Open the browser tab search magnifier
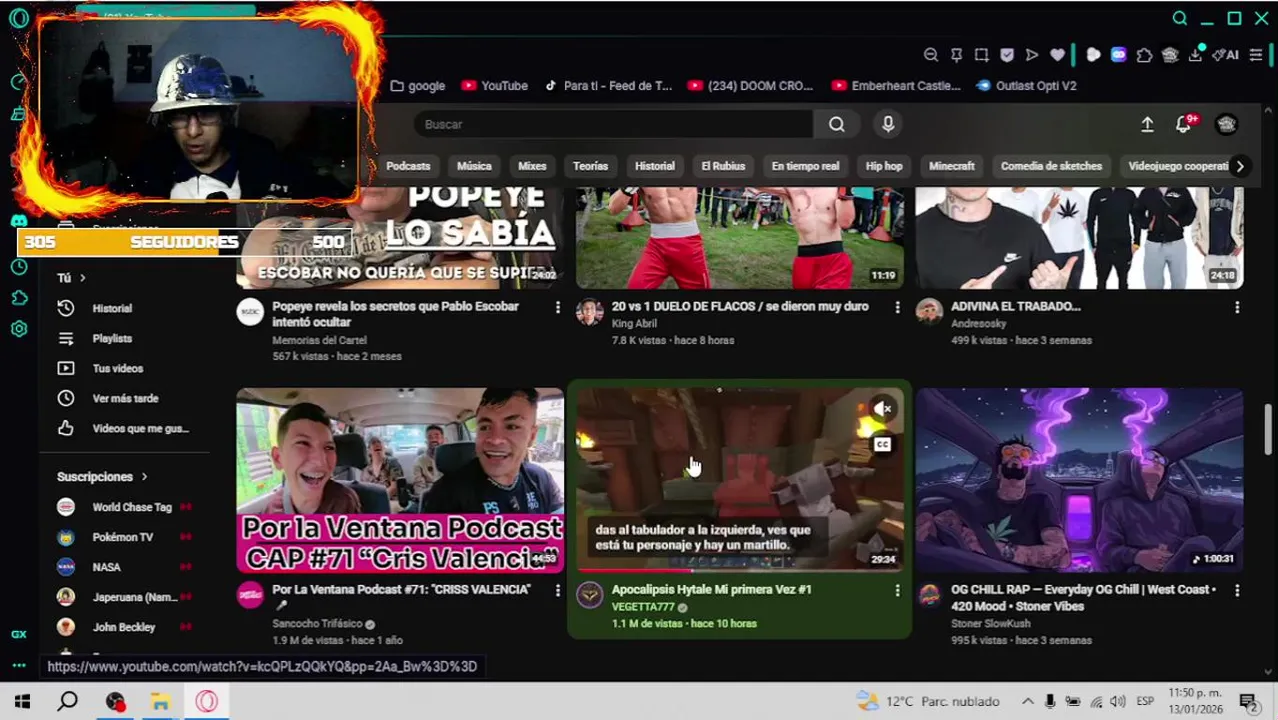This screenshot has height=720, width=1278. point(1180,18)
